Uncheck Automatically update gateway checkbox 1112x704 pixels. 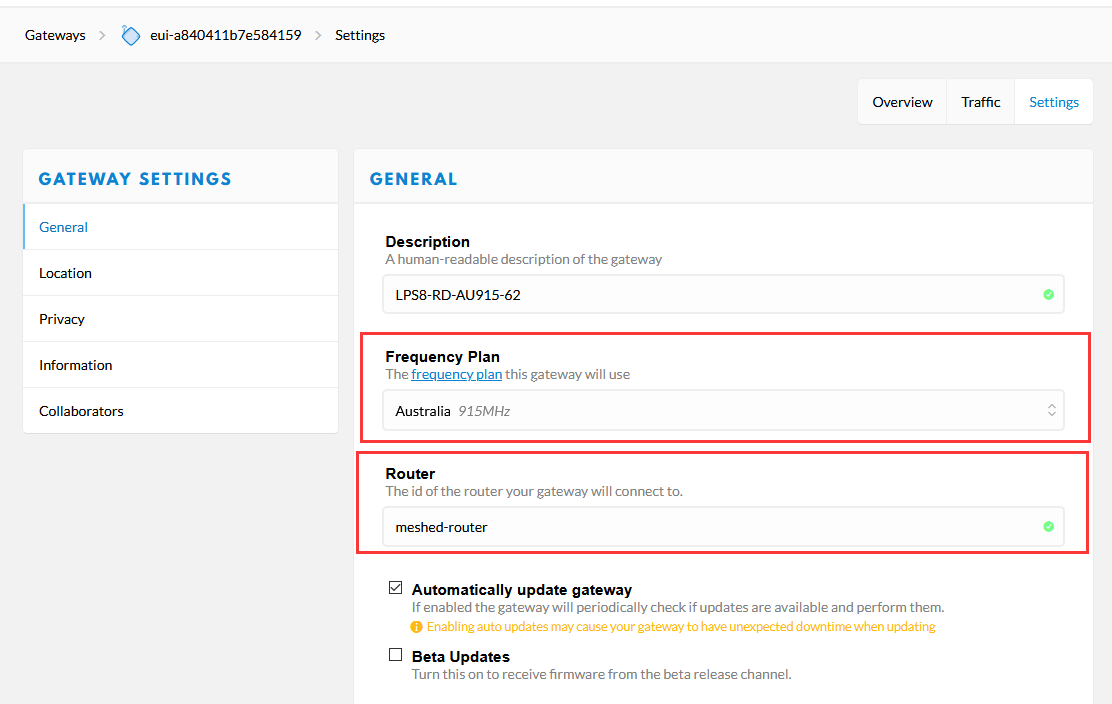396,588
